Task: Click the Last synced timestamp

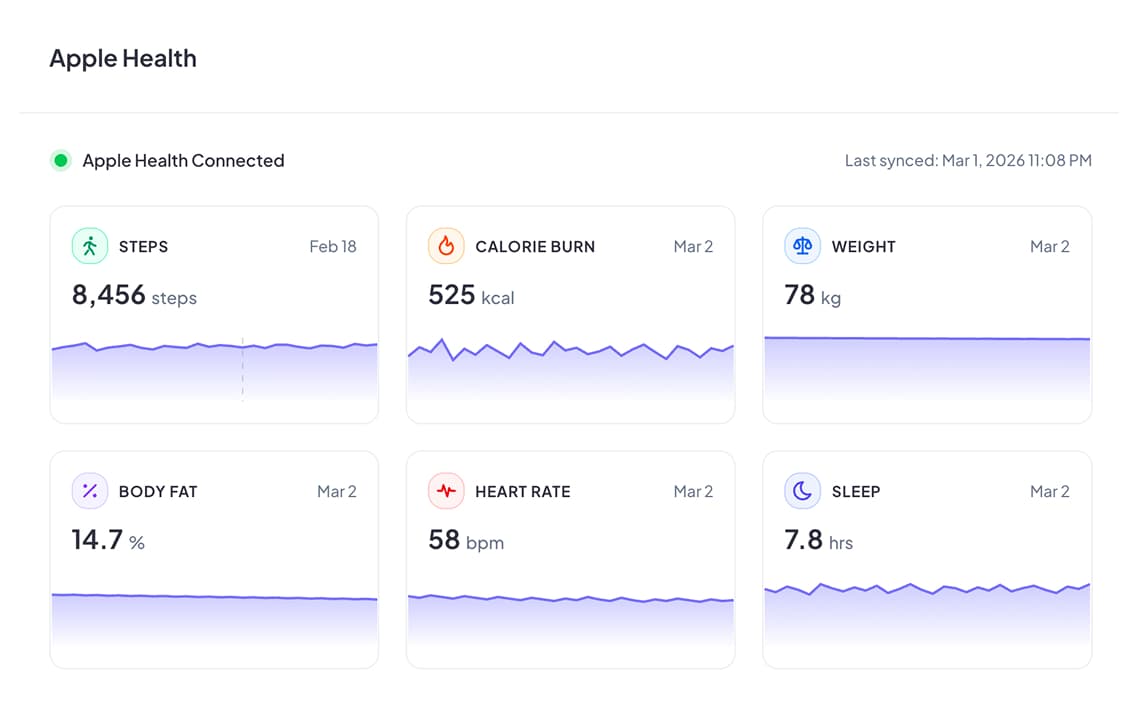Action: pyautogui.click(x=968, y=160)
